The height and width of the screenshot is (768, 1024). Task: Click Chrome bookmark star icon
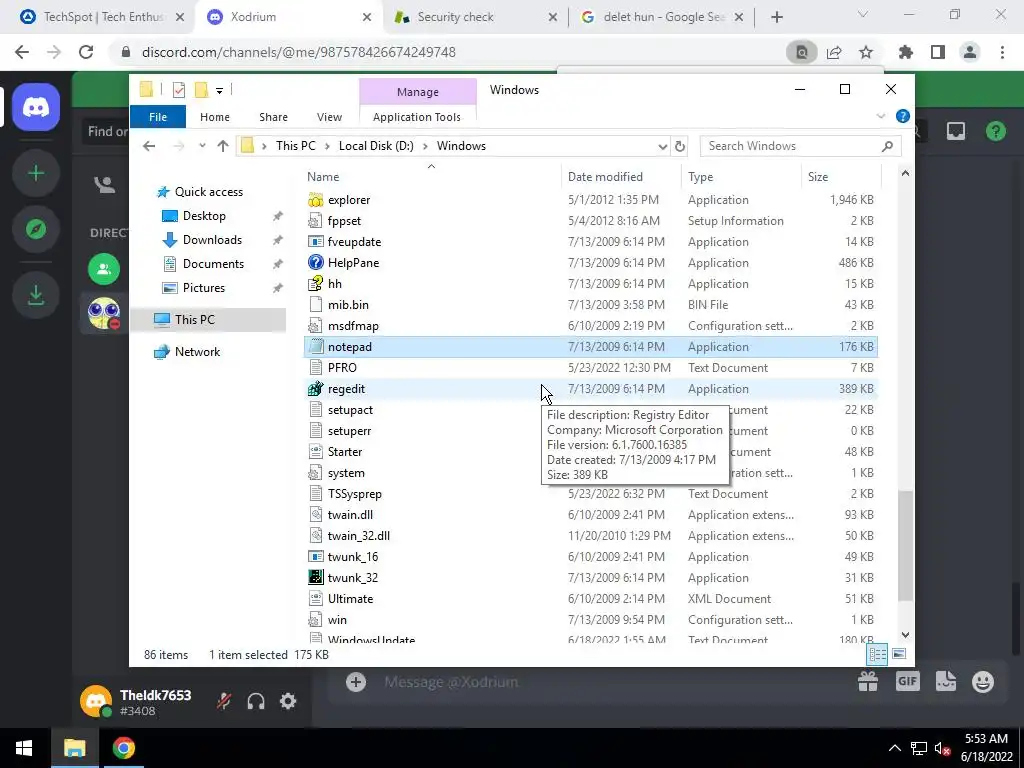pyautogui.click(x=866, y=52)
